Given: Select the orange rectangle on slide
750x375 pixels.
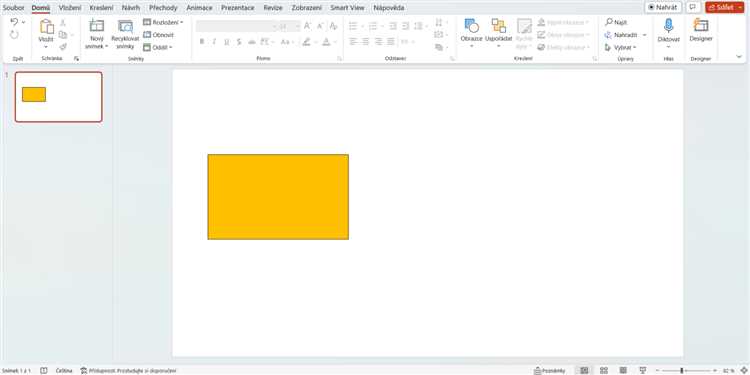Looking at the screenshot, I should click(x=278, y=197).
